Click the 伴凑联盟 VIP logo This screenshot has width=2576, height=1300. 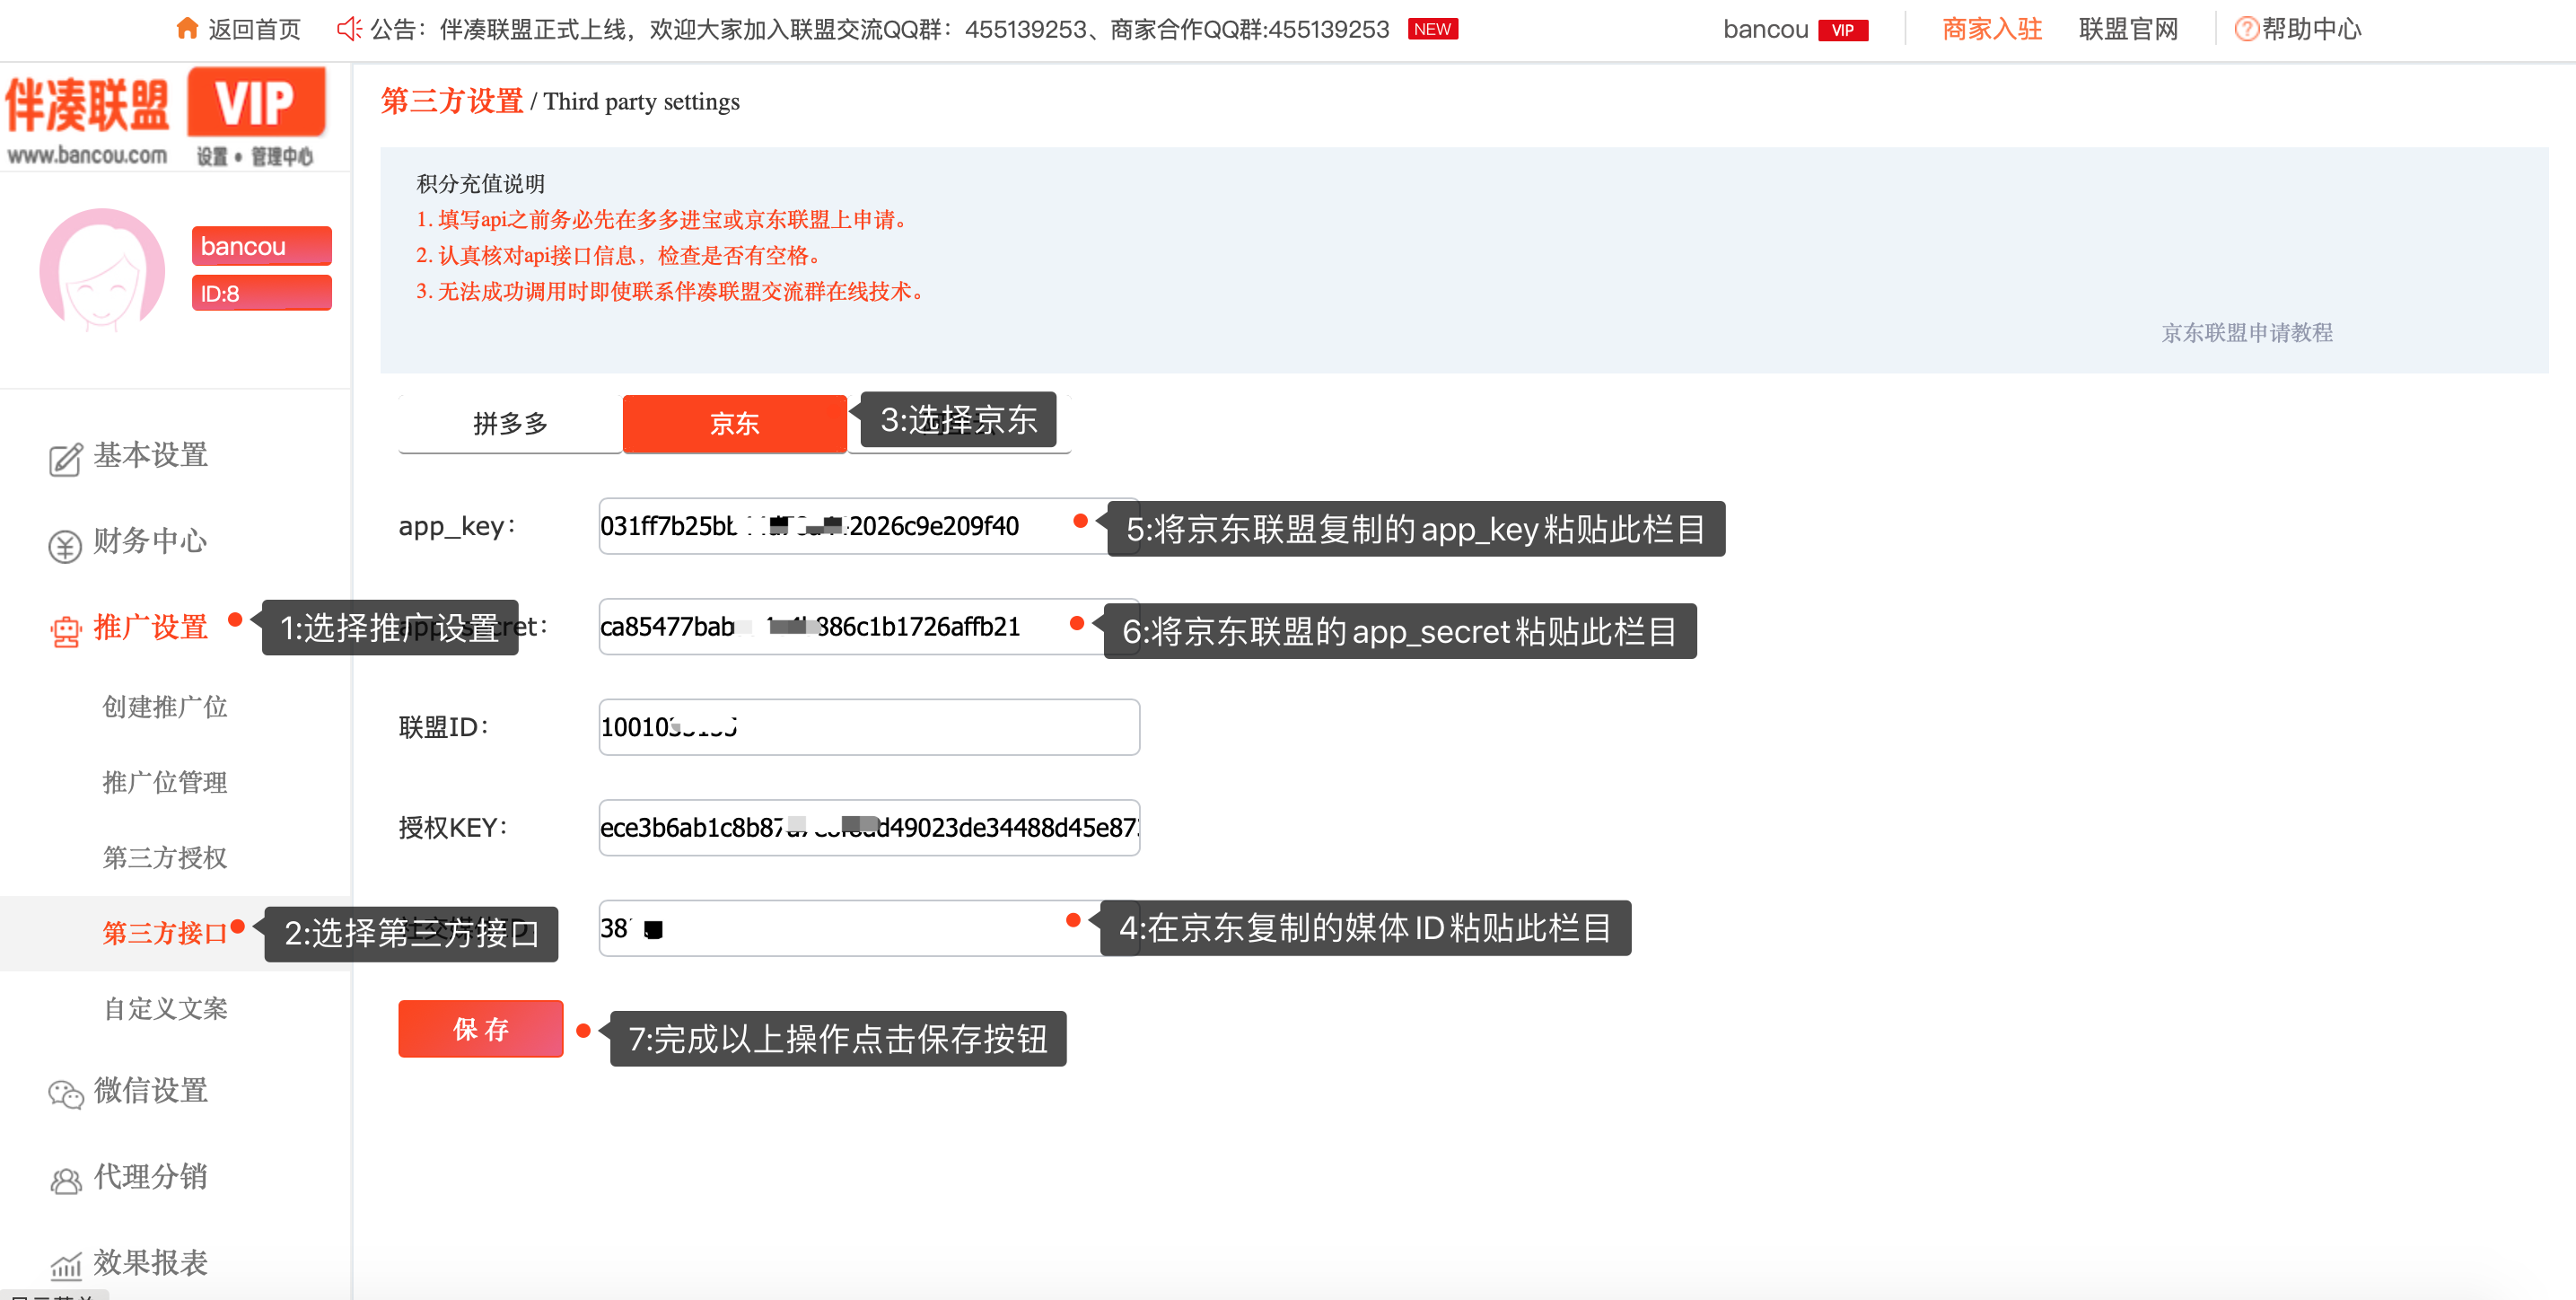[x=165, y=115]
